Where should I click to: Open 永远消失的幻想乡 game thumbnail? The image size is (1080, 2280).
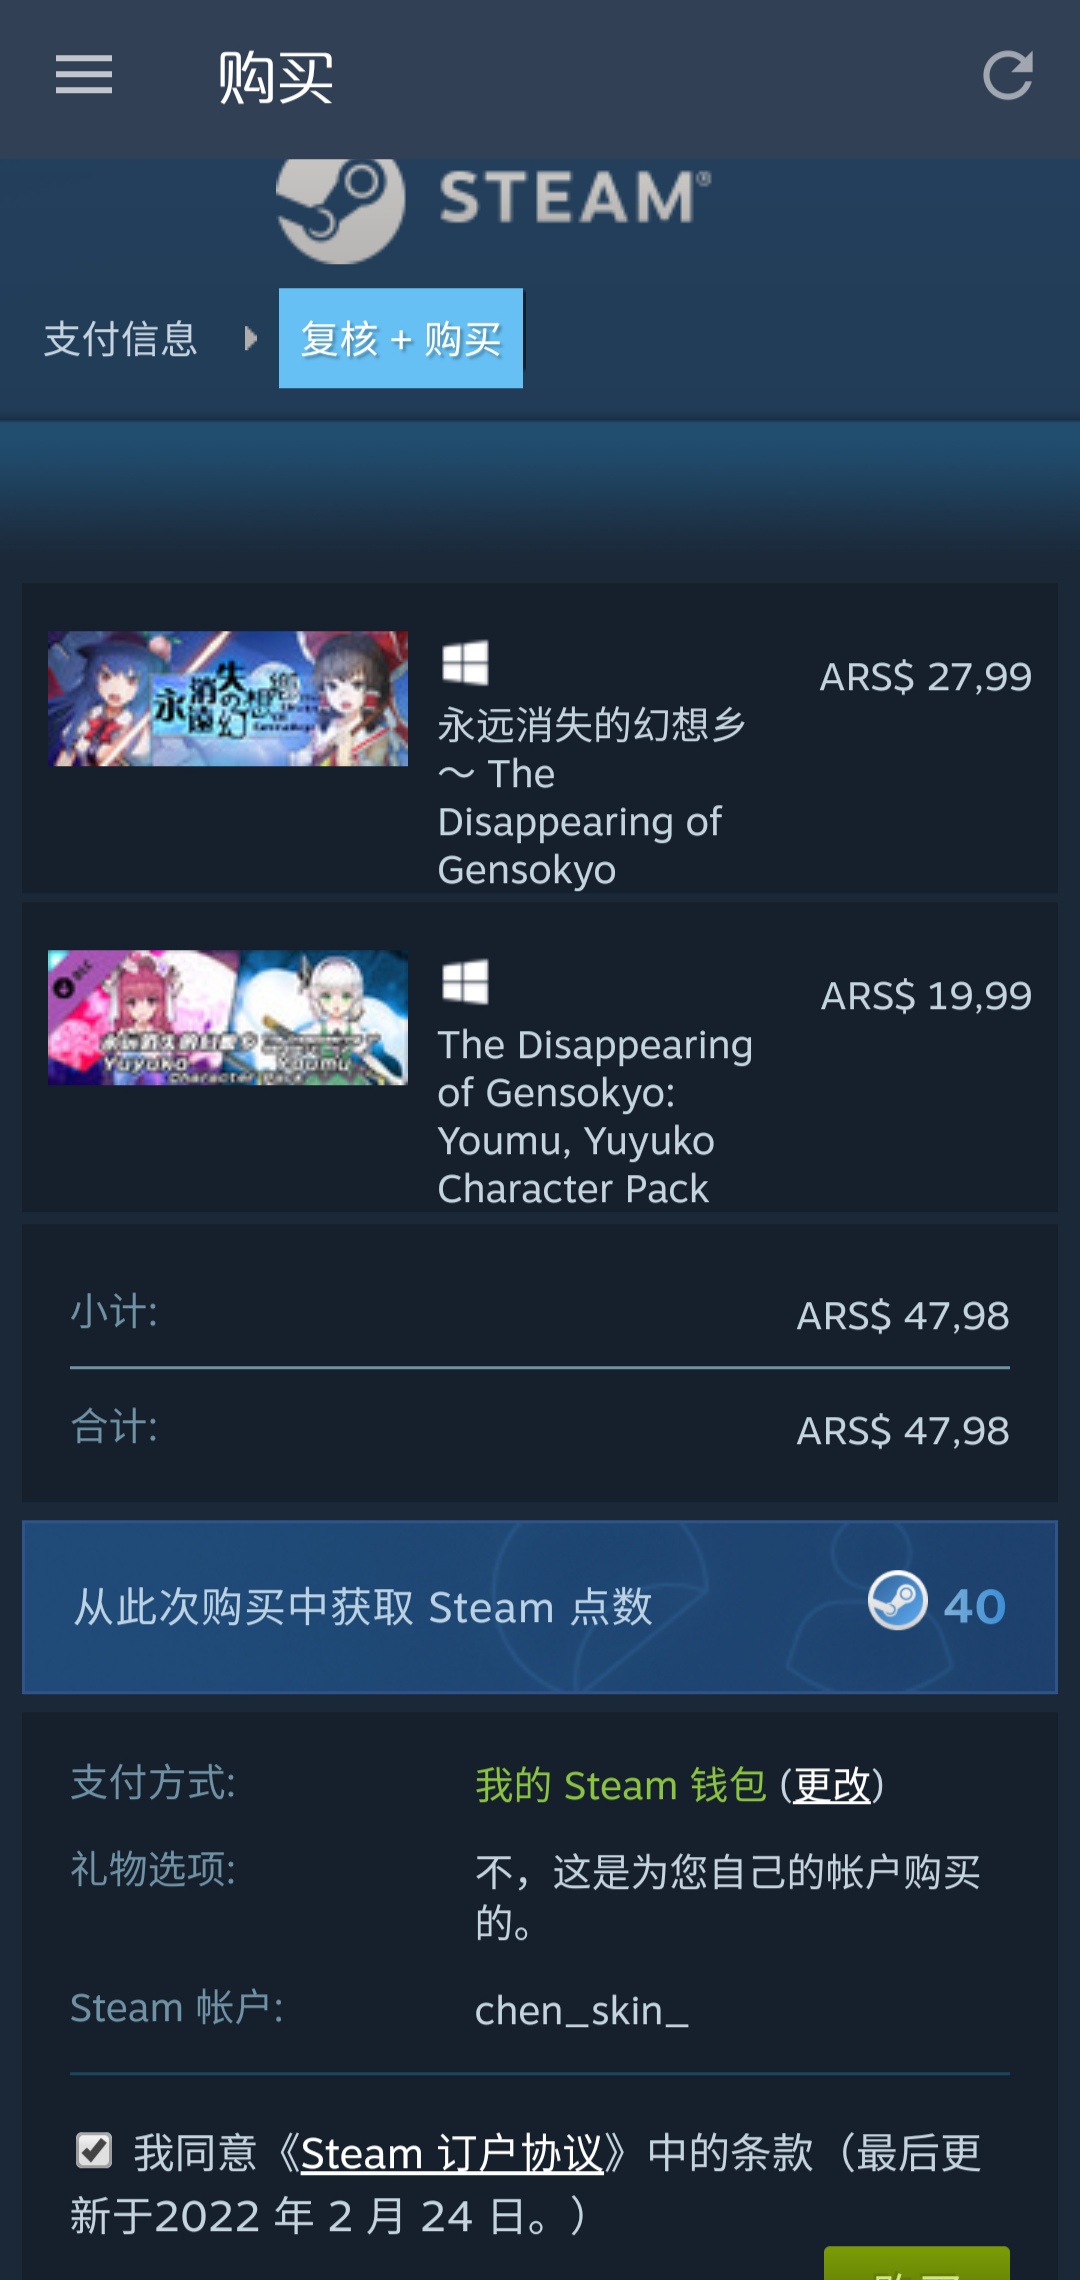(x=228, y=698)
